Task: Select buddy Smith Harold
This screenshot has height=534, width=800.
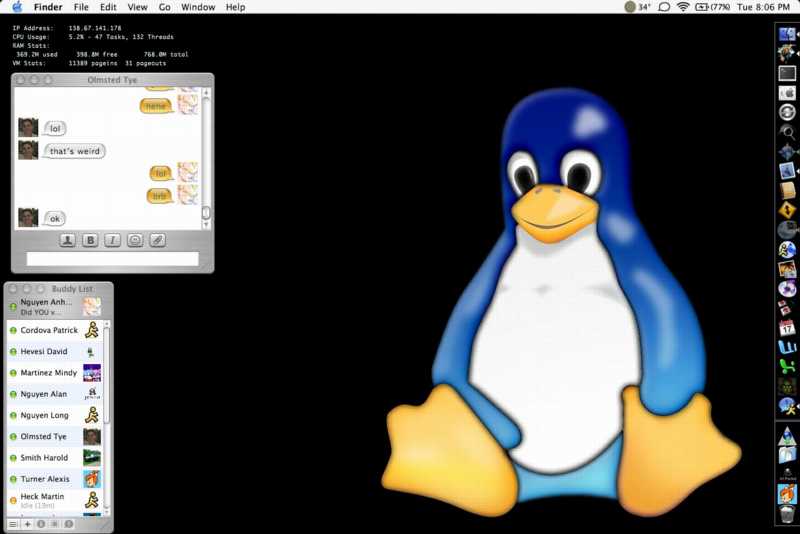Action: click(55, 457)
